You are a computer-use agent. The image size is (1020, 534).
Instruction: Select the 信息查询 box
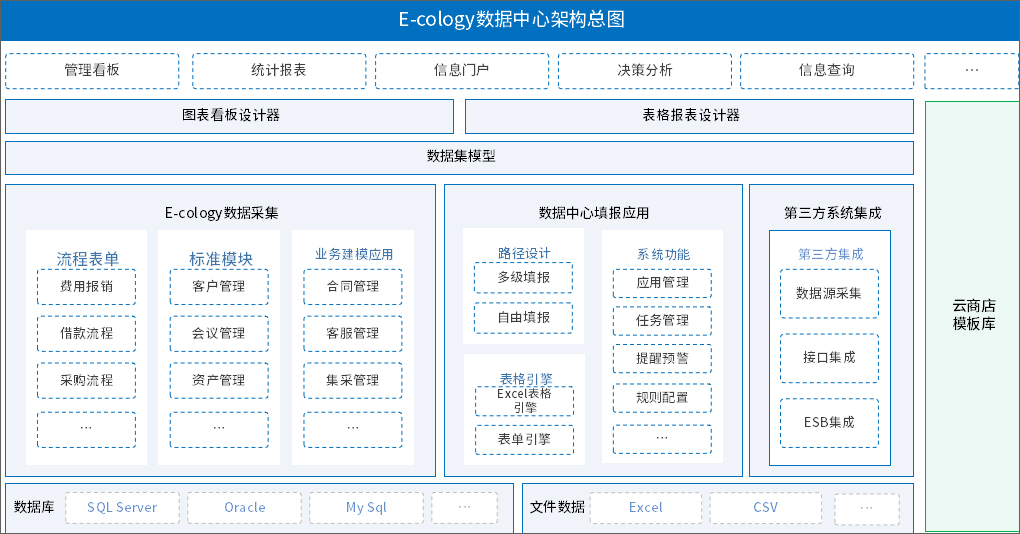827,70
